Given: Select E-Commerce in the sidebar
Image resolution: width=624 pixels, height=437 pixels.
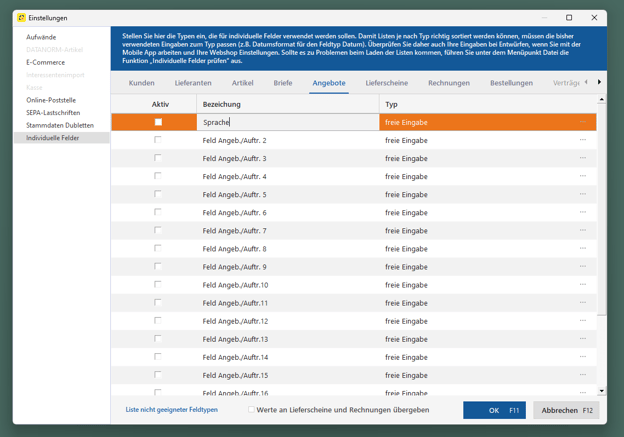Looking at the screenshot, I should pos(45,62).
